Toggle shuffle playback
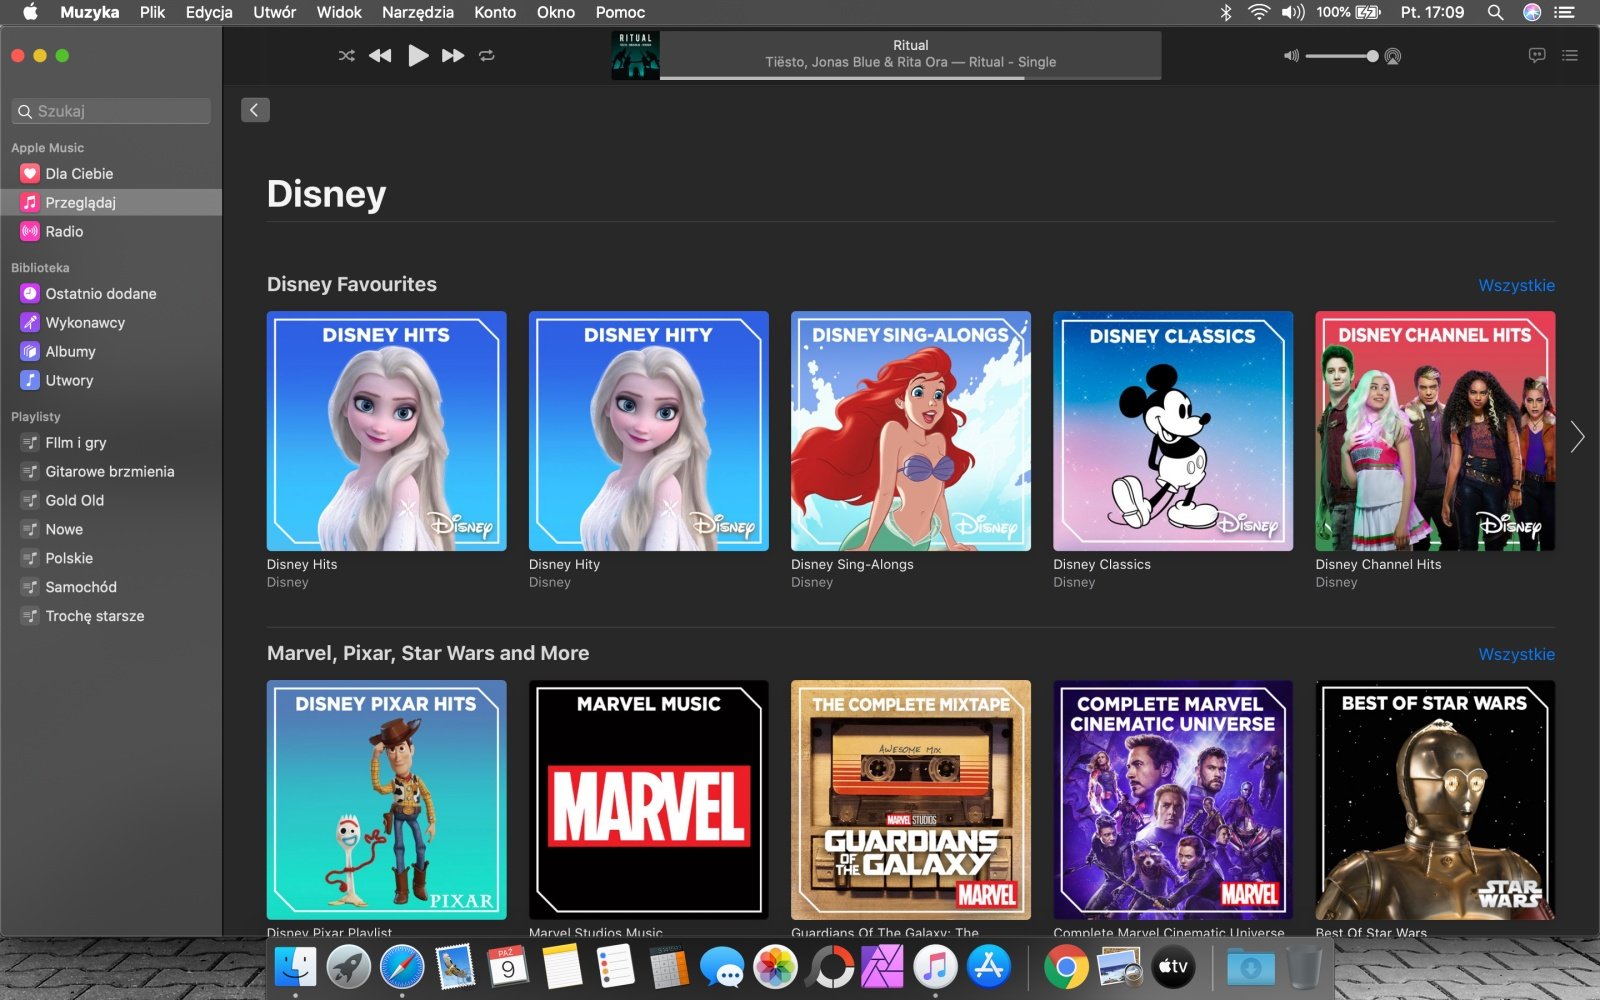 (x=347, y=56)
